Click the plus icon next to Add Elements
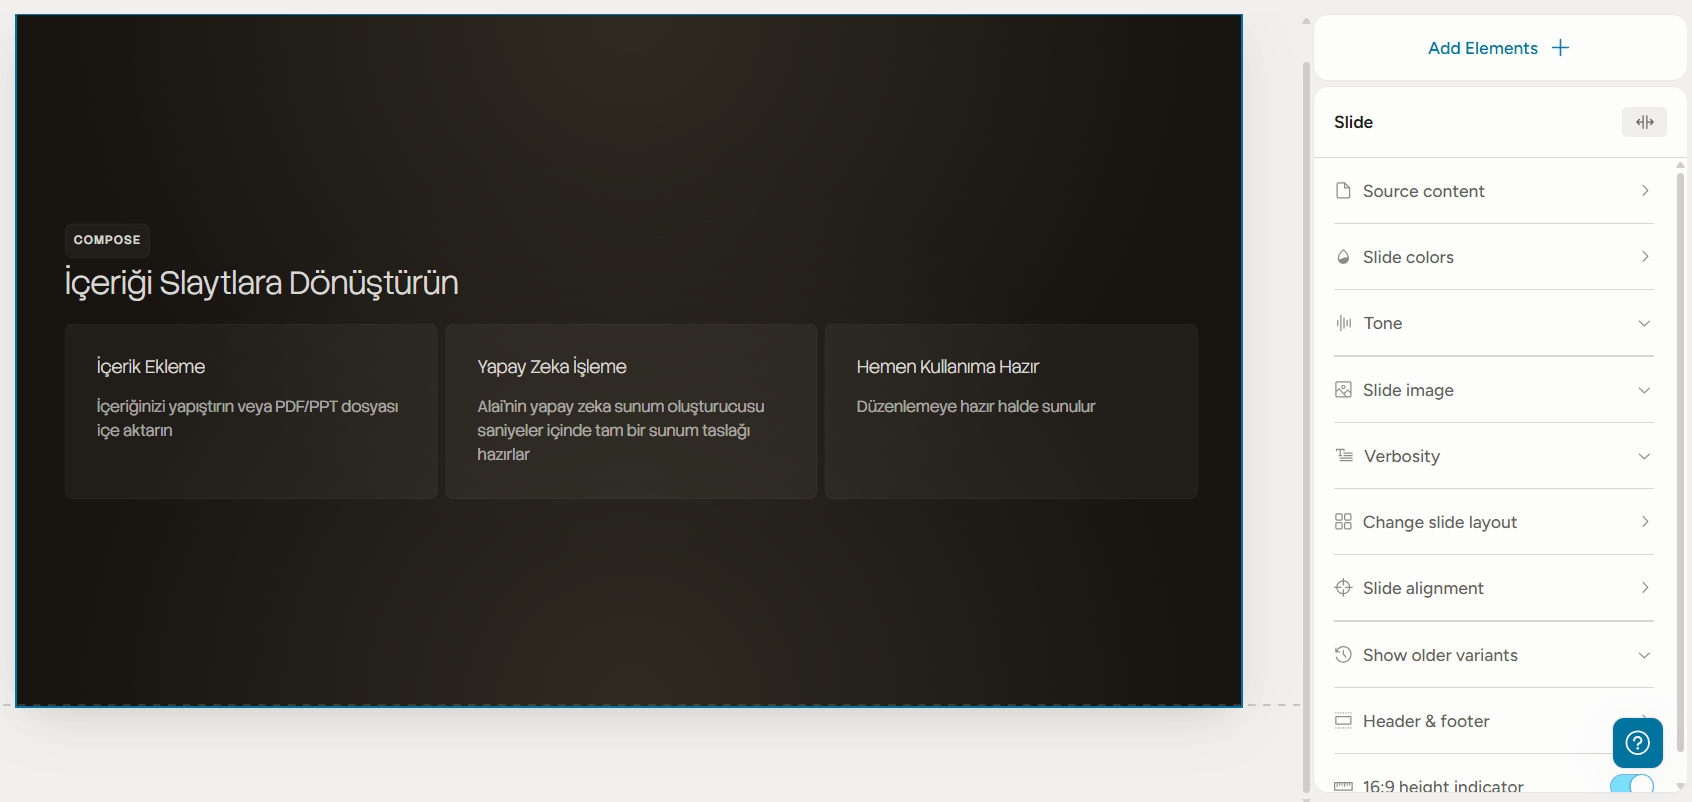The image size is (1692, 802). [x=1560, y=48]
